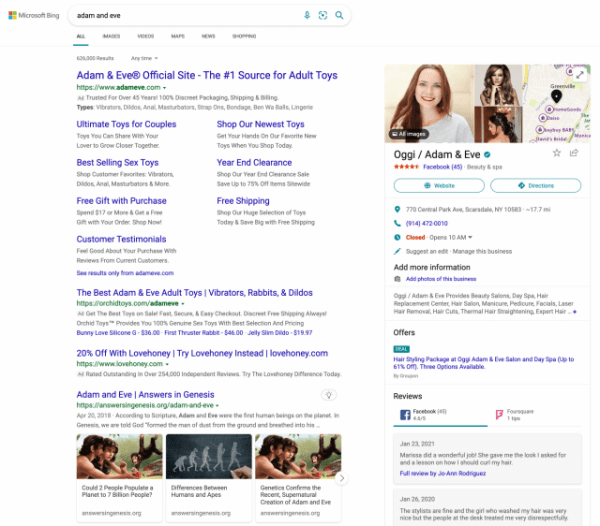This screenshot has height=526, width=600.
Task: Open the Any time filter dropdown
Action: point(146,58)
